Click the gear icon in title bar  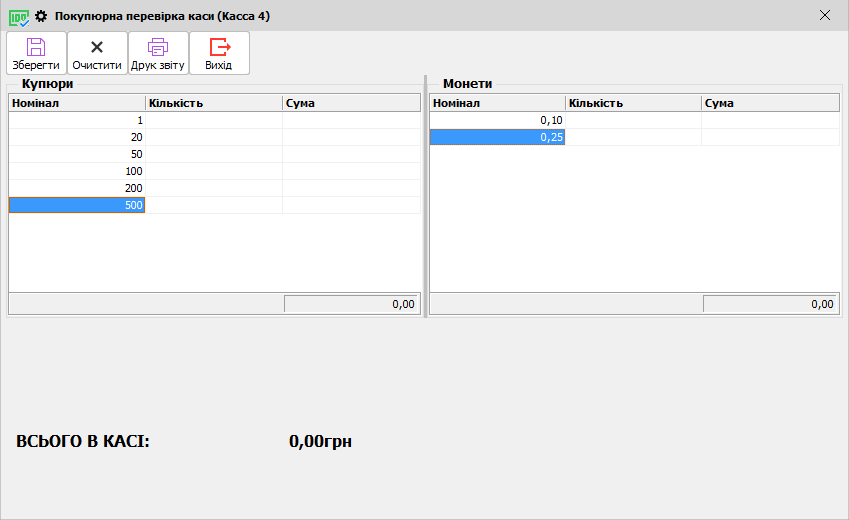pos(41,16)
